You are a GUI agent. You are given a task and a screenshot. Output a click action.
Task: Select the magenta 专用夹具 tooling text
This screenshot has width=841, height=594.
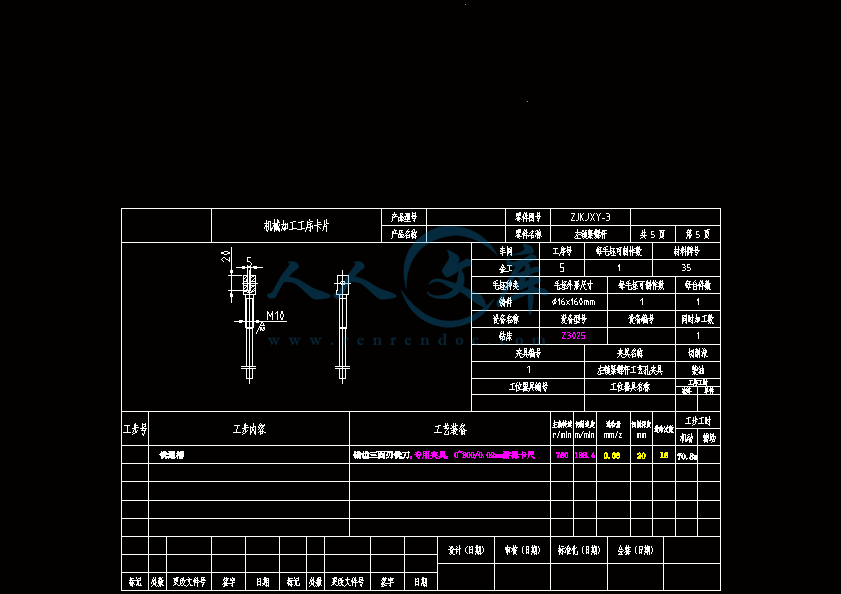point(431,455)
